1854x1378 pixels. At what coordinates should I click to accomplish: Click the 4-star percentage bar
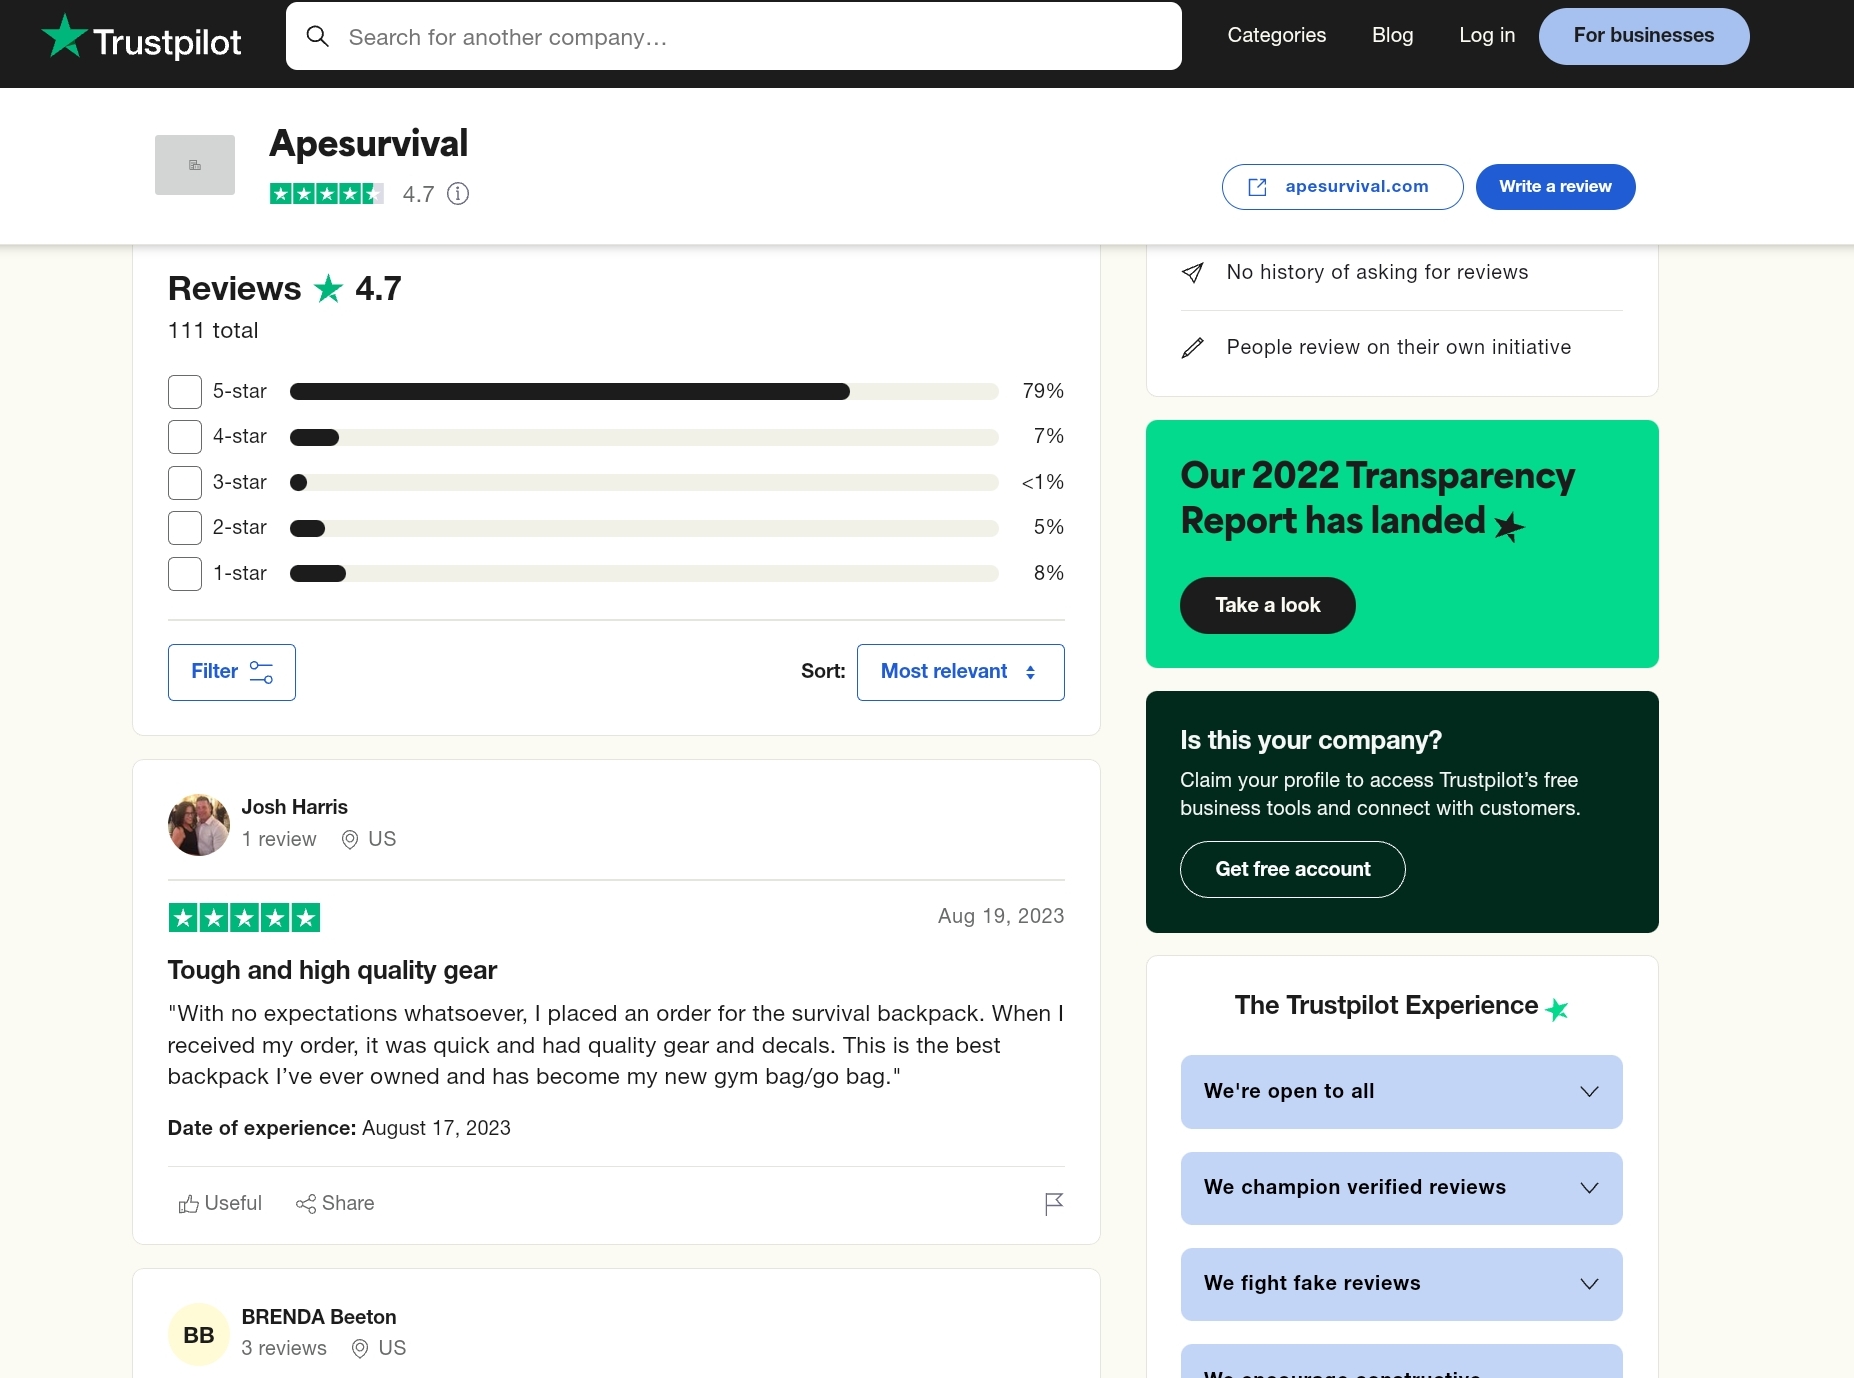pos(644,437)
